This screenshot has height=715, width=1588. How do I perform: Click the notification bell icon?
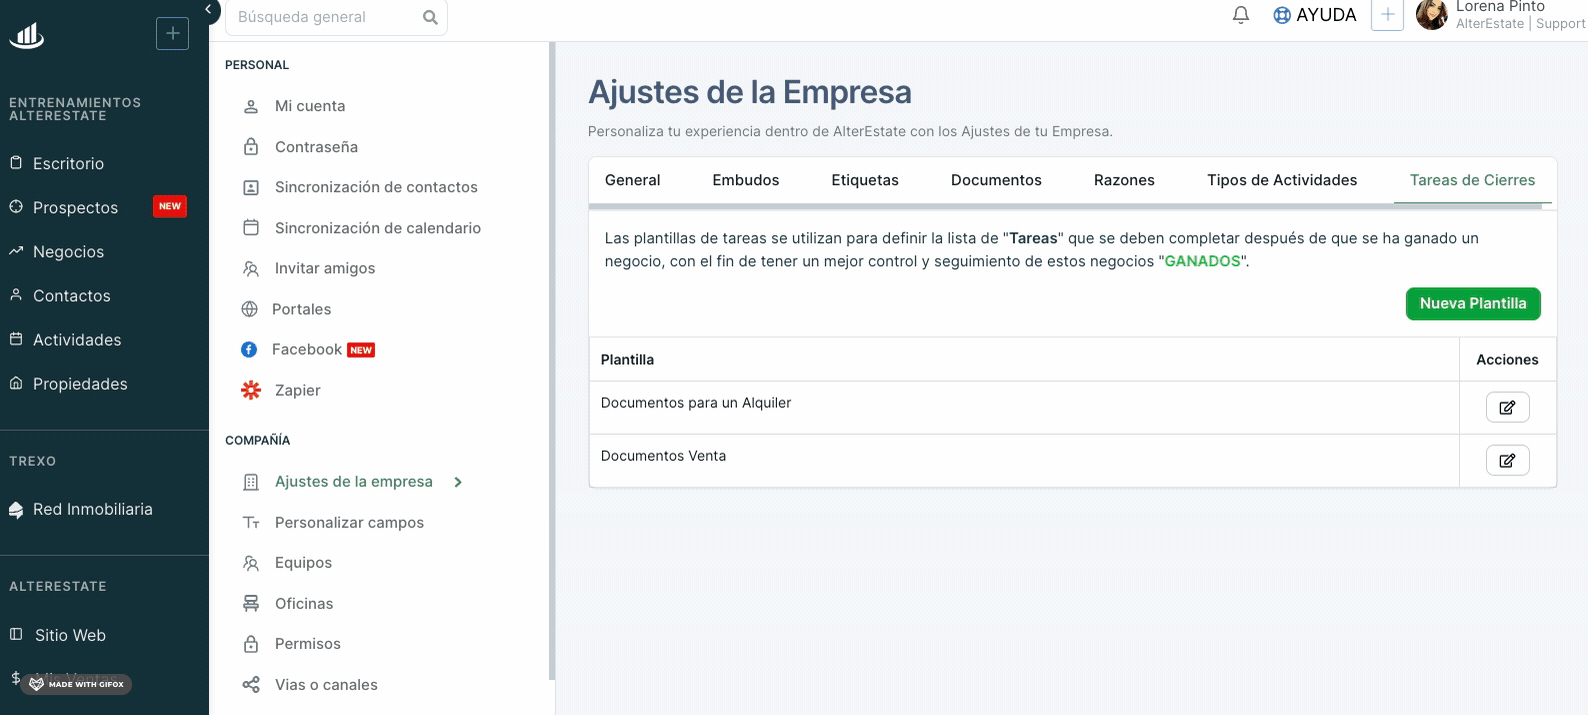point(1240,15)
